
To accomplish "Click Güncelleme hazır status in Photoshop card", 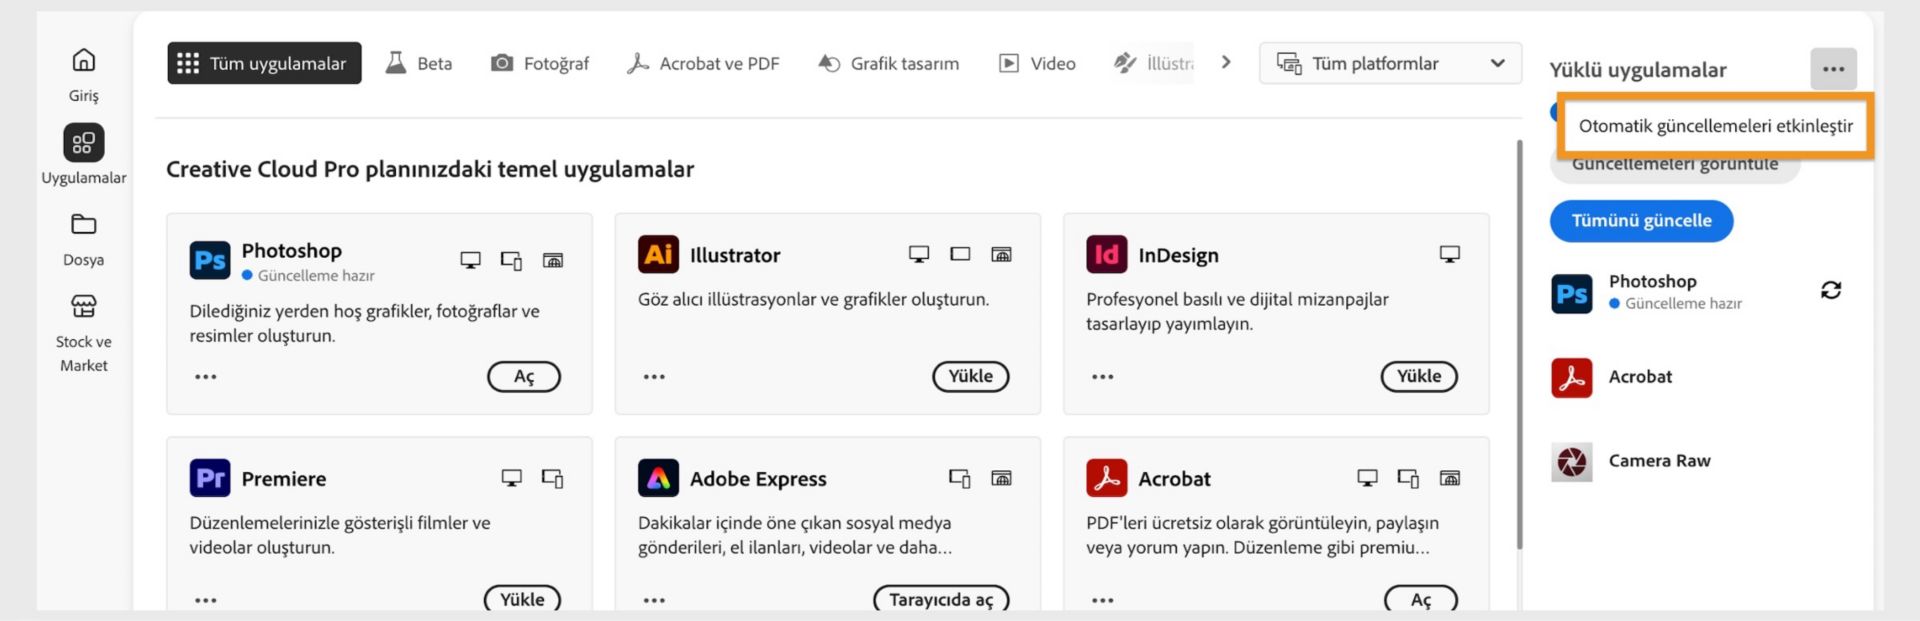I will tap(308, 276).
